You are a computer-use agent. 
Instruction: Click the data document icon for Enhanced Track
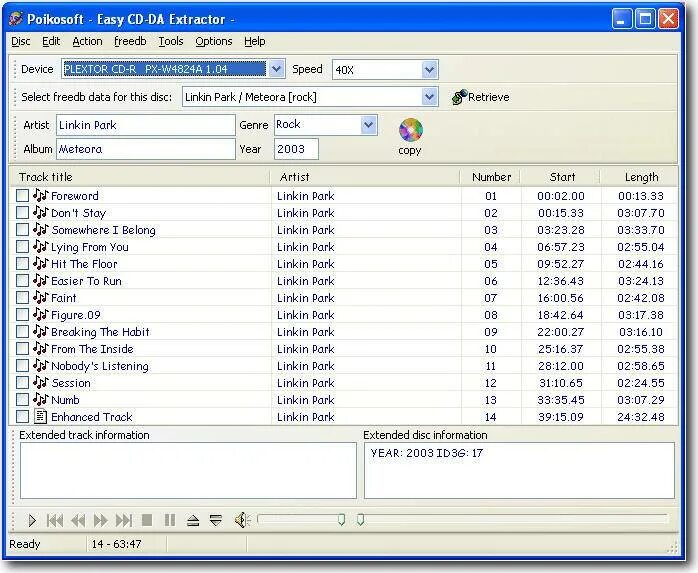click(41, 416)
